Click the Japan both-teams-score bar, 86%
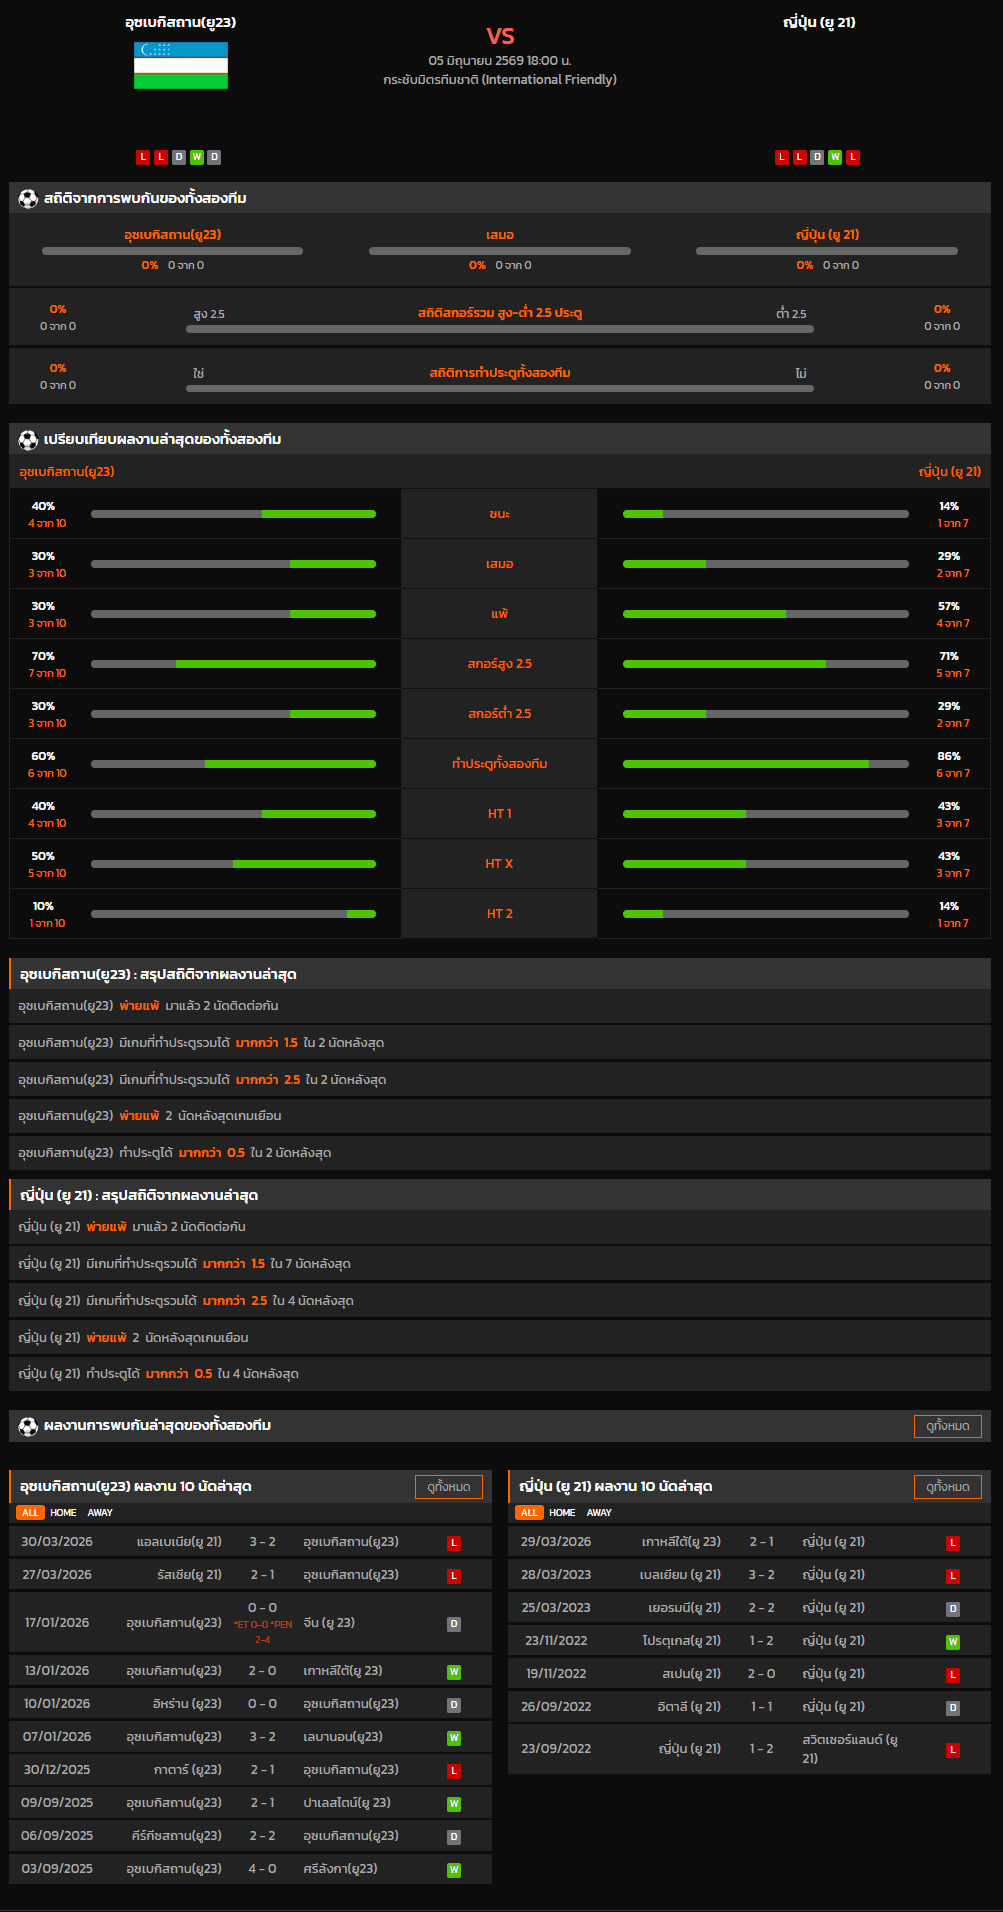 click(x=766, y=764)
